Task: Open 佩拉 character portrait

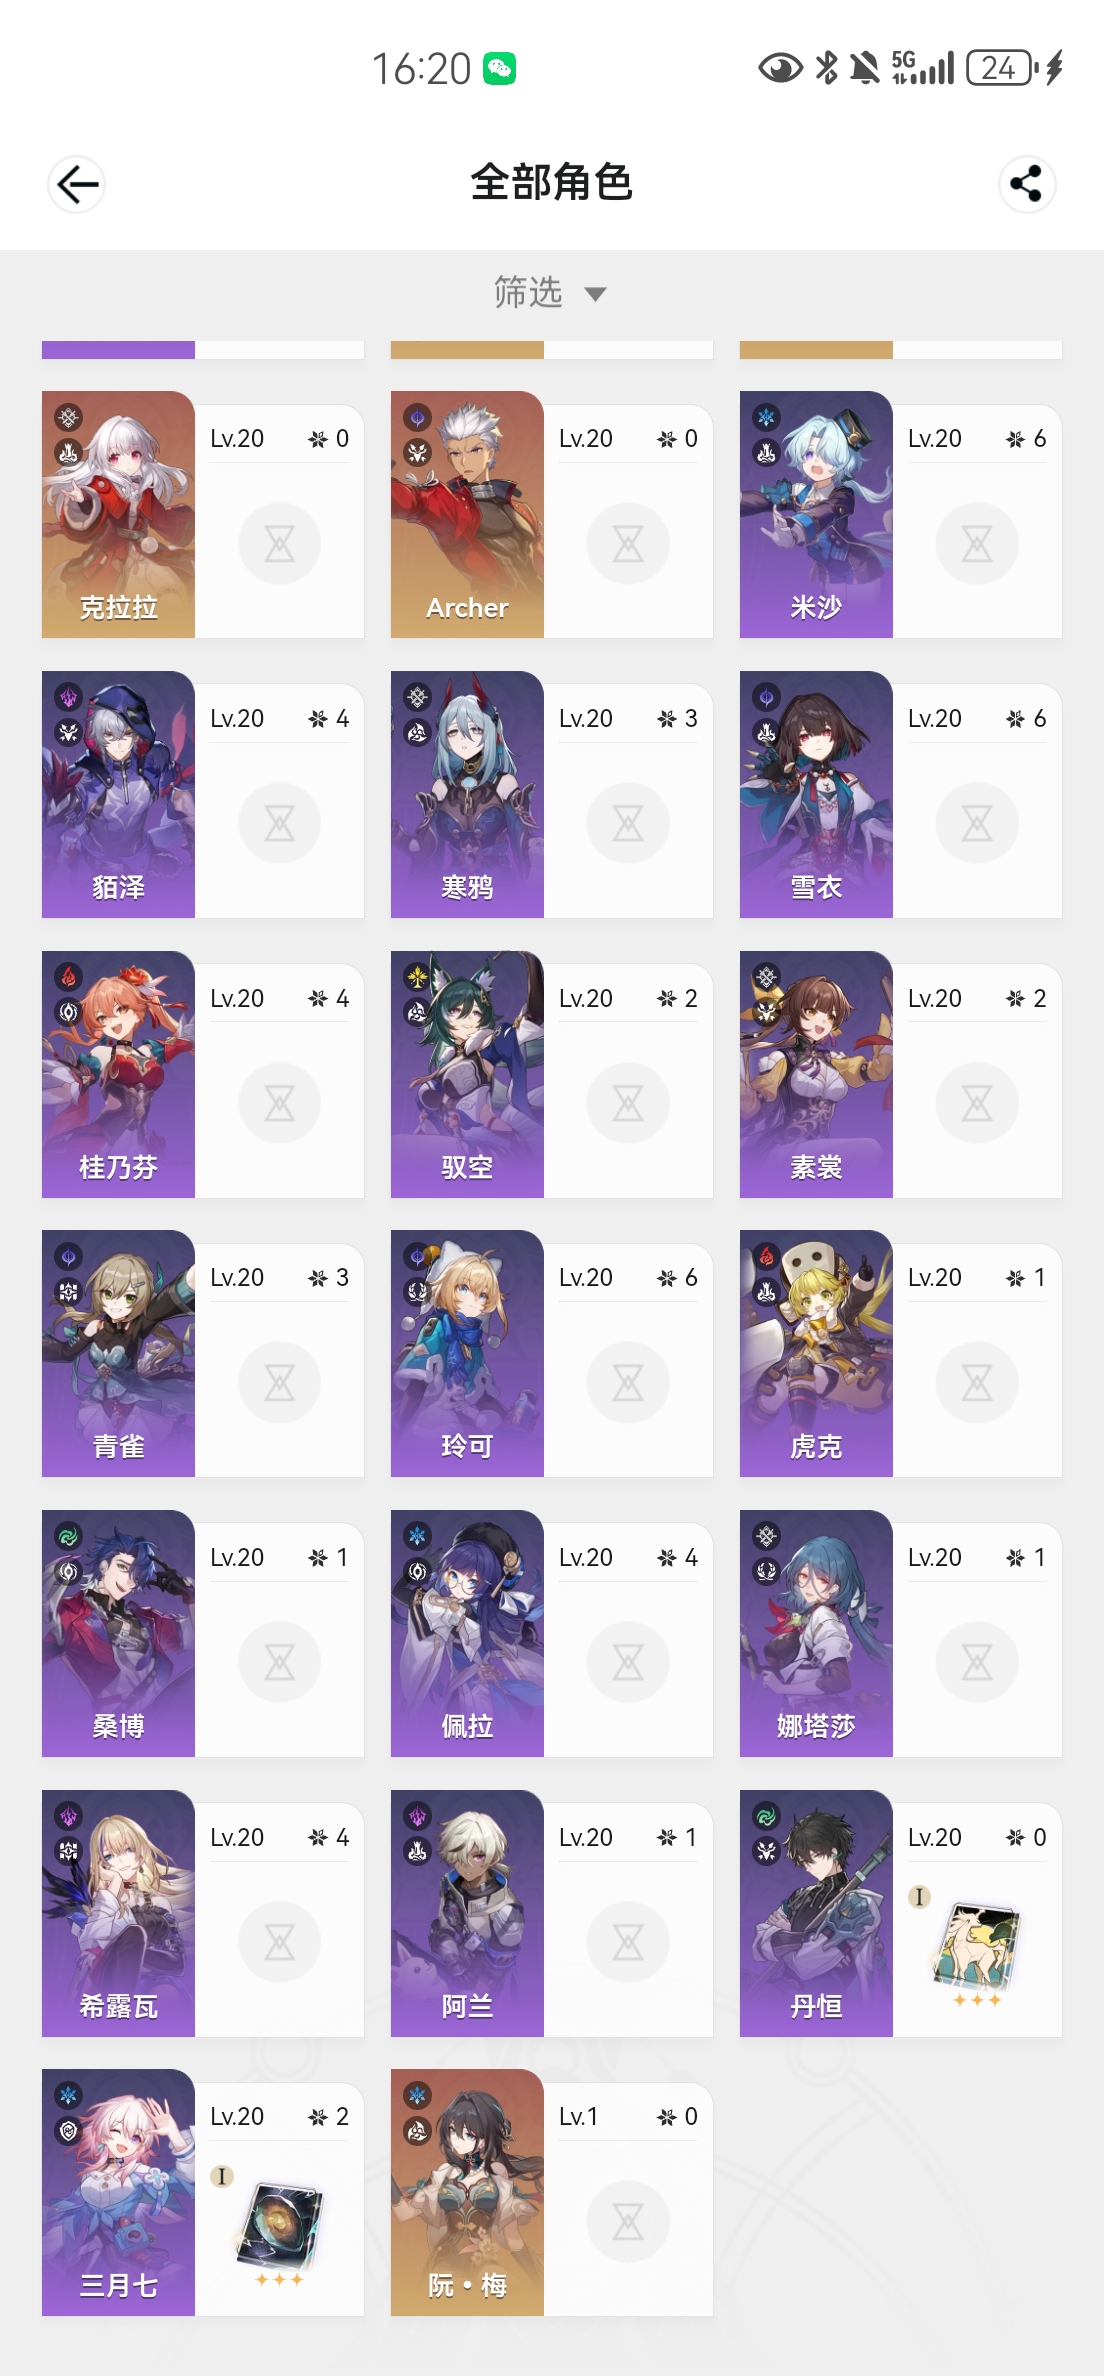Action: [x=467, y=1633]
